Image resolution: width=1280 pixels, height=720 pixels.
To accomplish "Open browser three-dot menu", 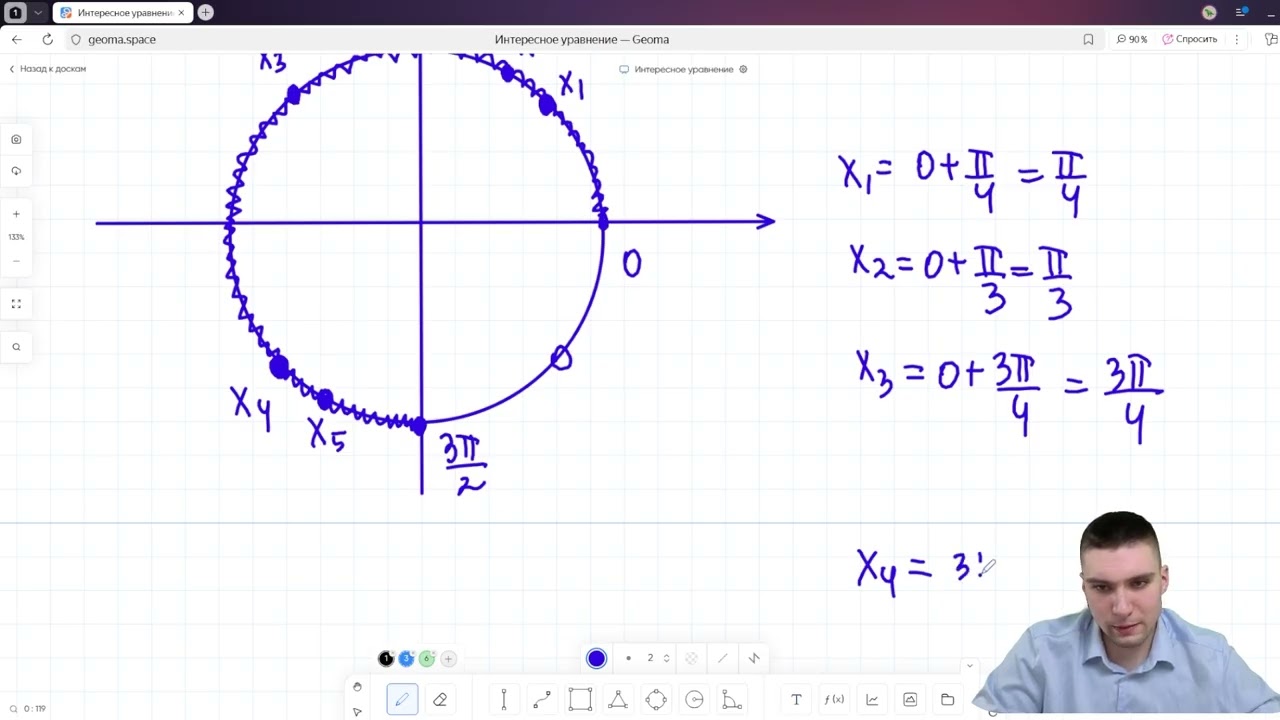I will 1237,39.
